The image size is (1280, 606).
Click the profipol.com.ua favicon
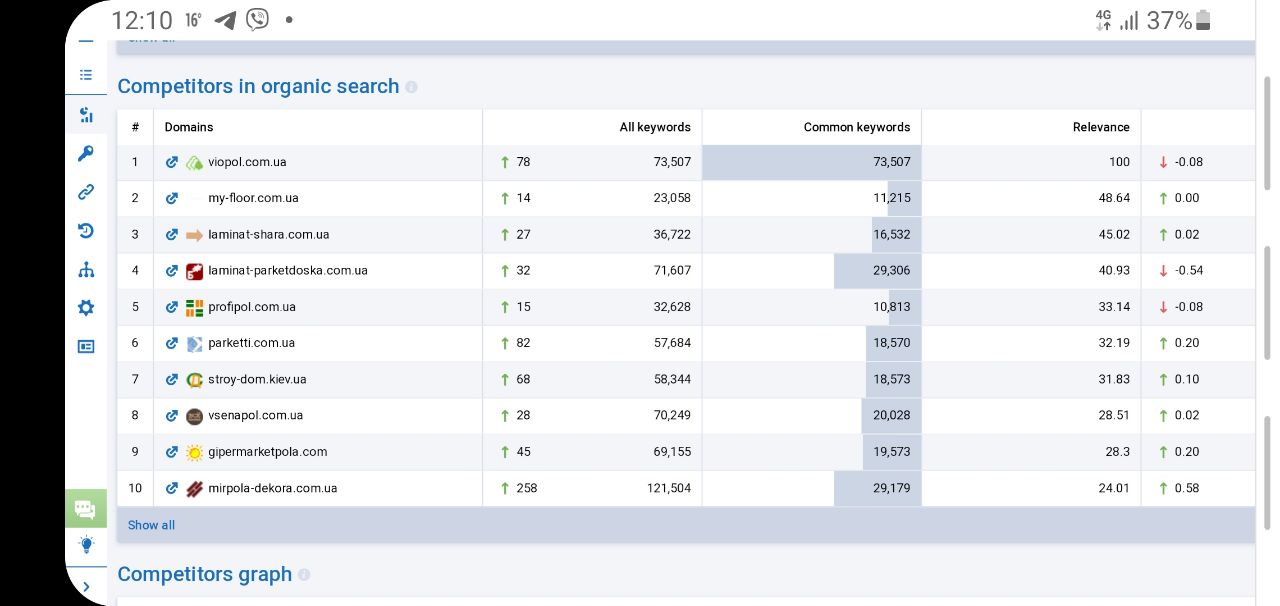194,307
